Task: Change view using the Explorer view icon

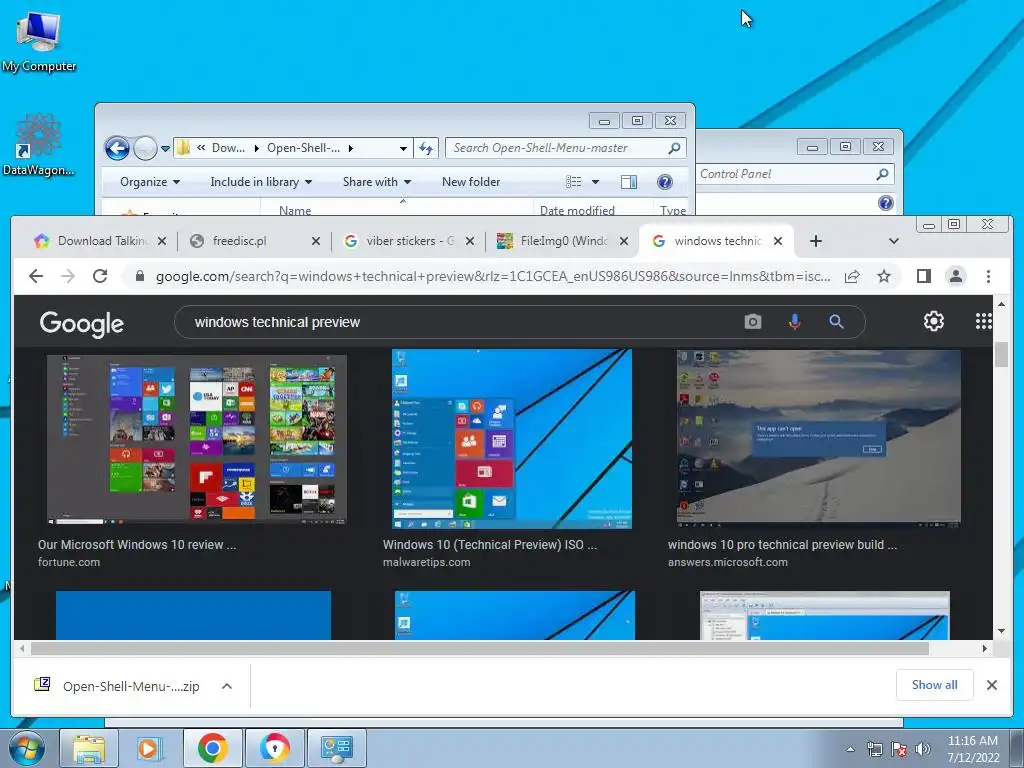Action: point(573,182)
